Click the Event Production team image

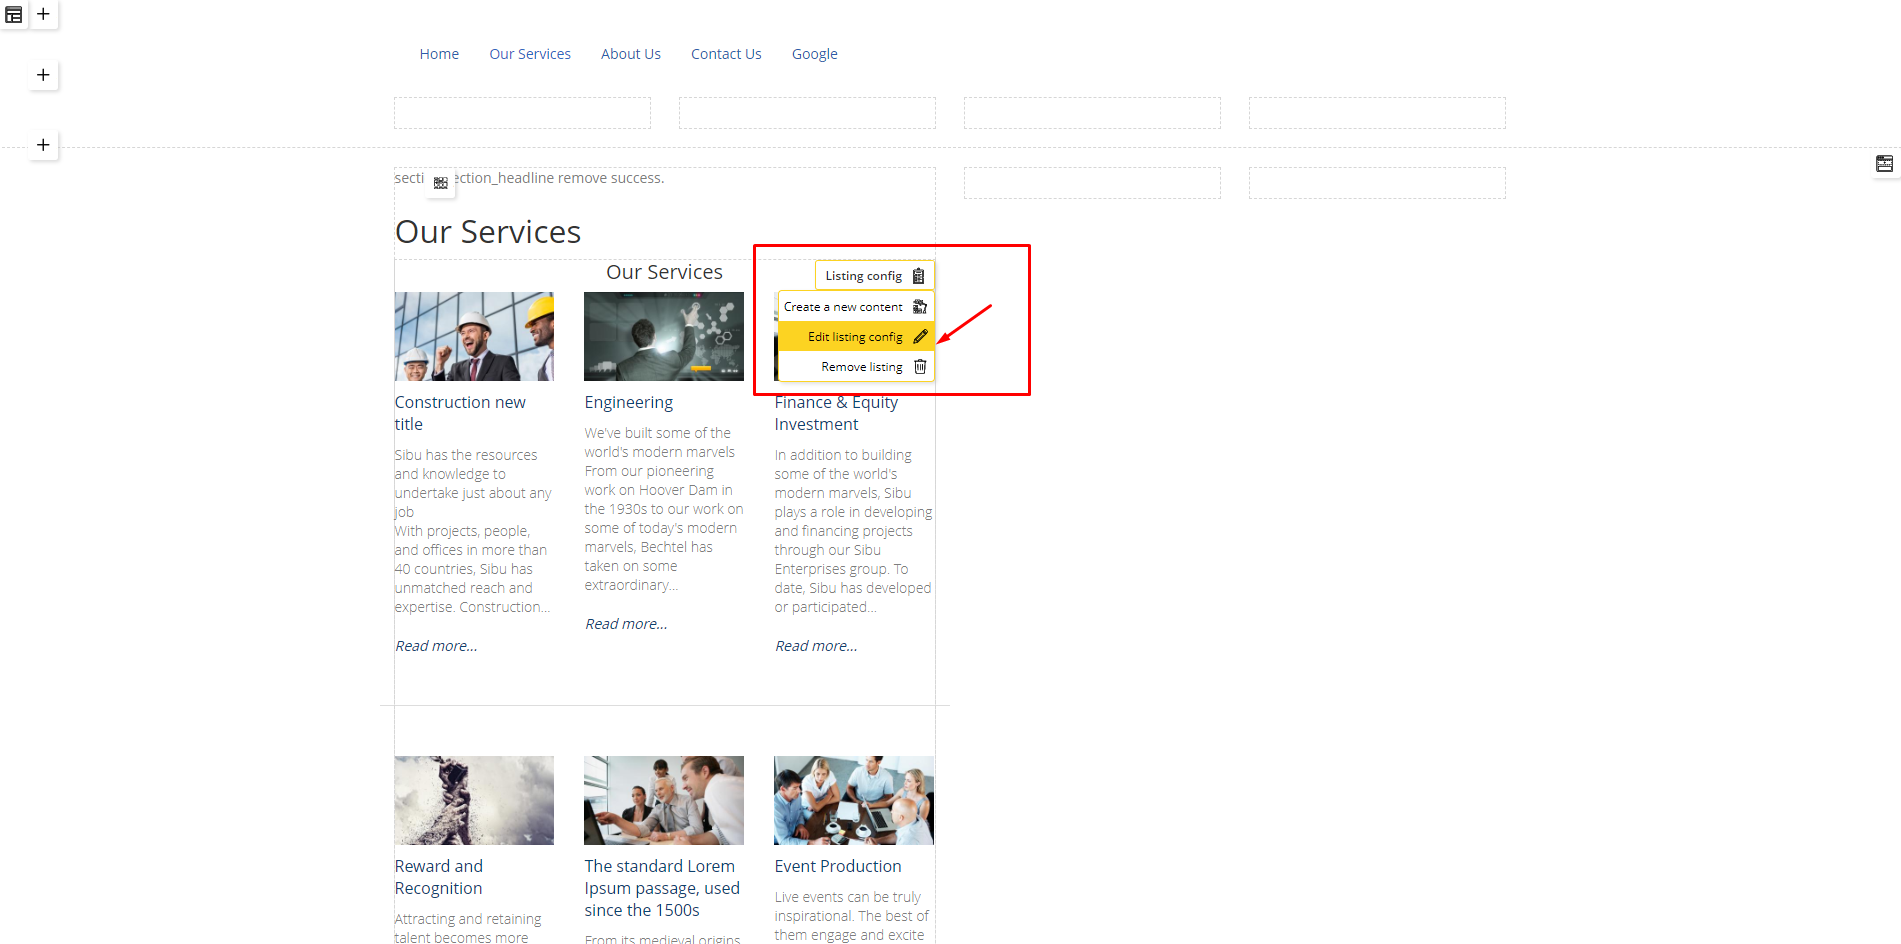(x=854, y=800)
